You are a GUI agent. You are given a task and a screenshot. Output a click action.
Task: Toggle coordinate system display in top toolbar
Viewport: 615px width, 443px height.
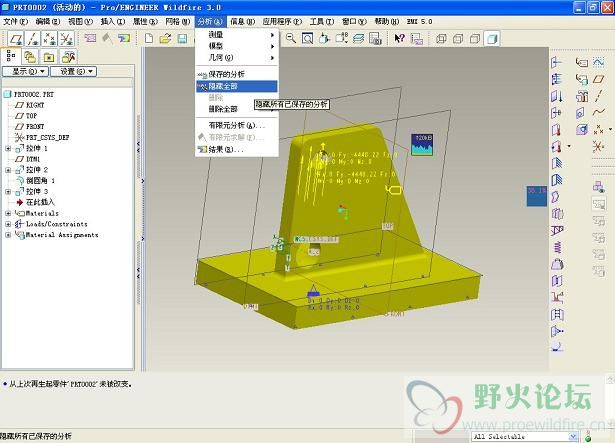[66, 39]
